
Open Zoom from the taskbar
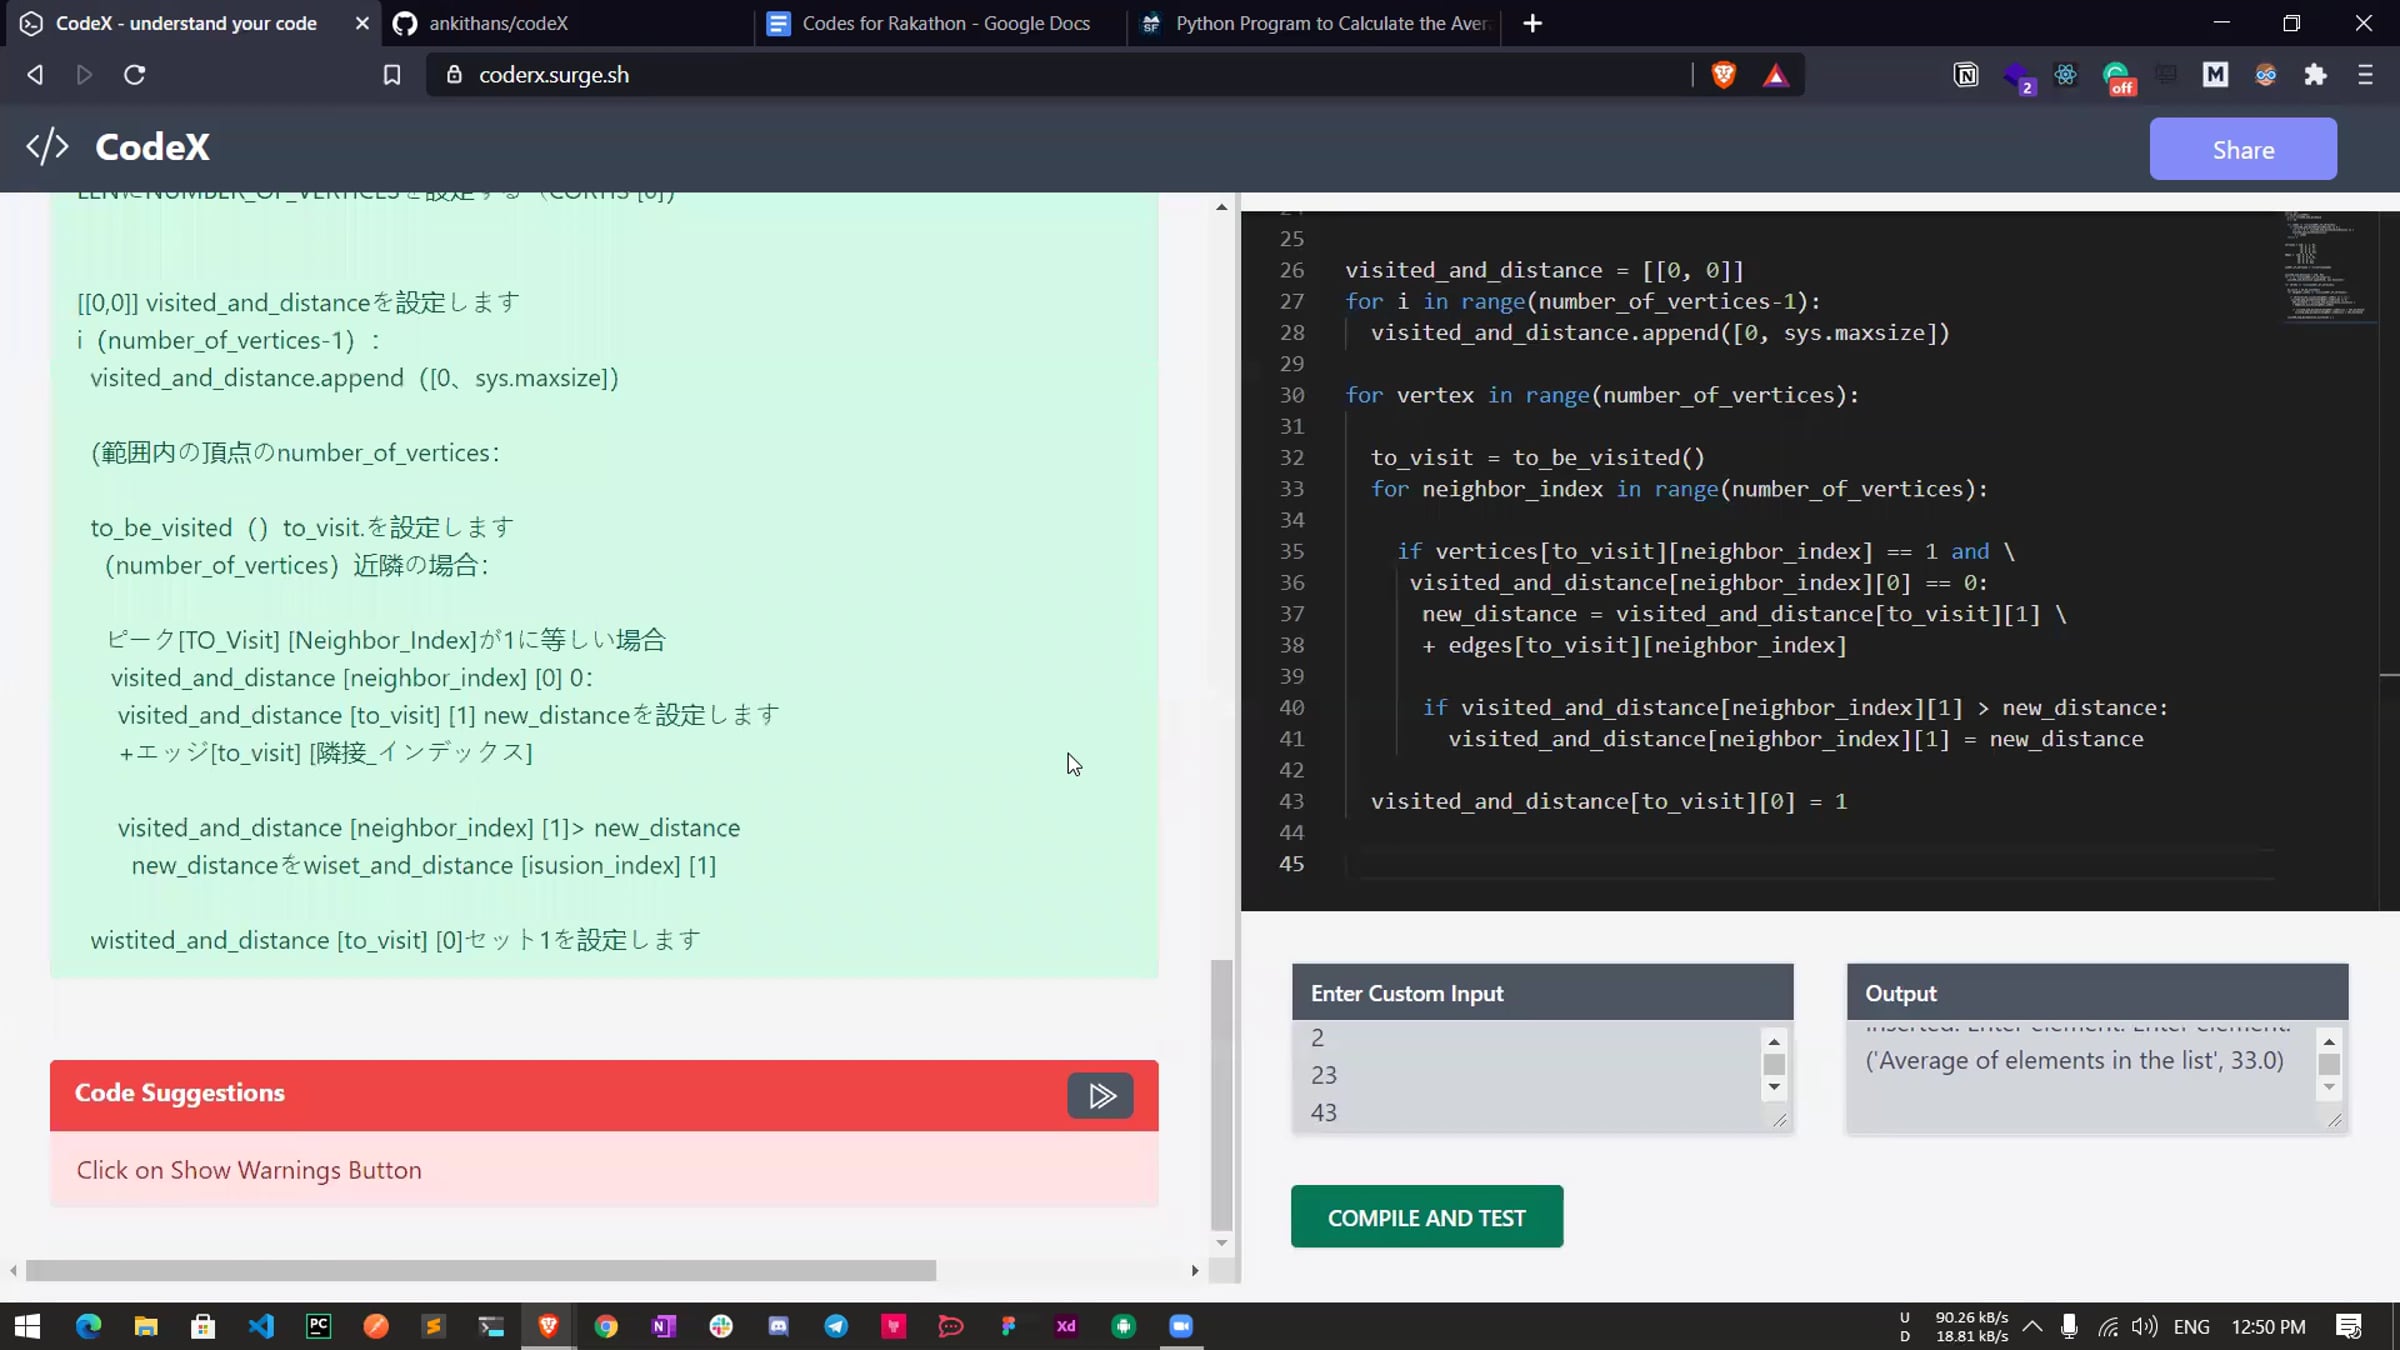(x=1181, y=1326)
